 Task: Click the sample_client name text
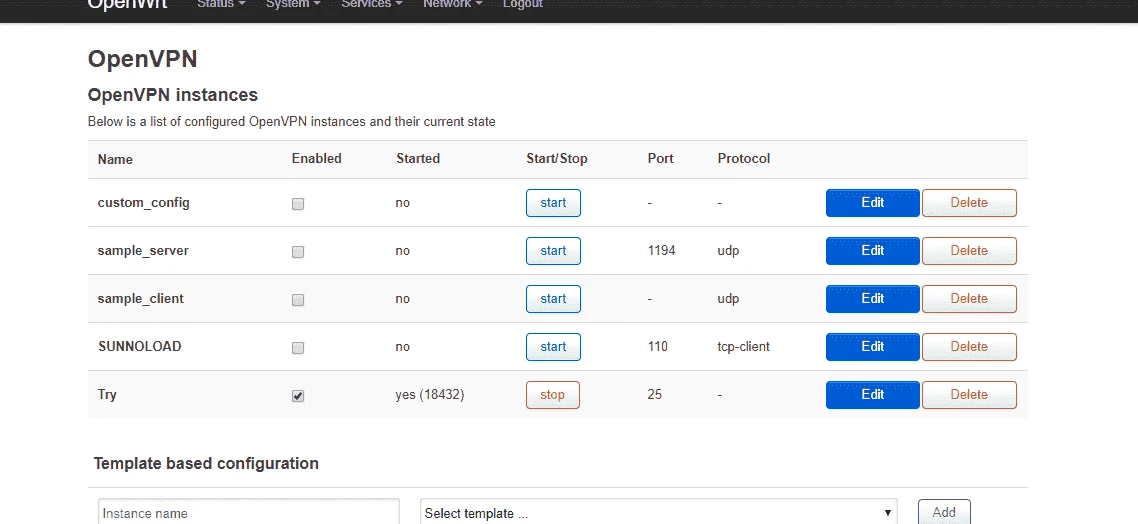click(141, 299)
